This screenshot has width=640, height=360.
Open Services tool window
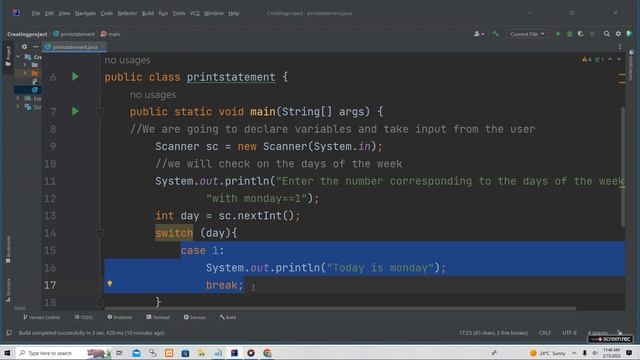(x=195, y=317)
